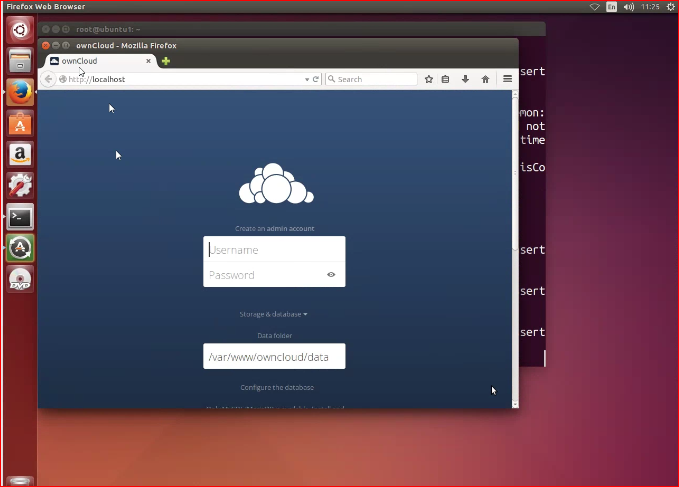Click scrollbar down arrow in Firefox
Viewport: 679px width, 487px height.
tap(515, 404)
